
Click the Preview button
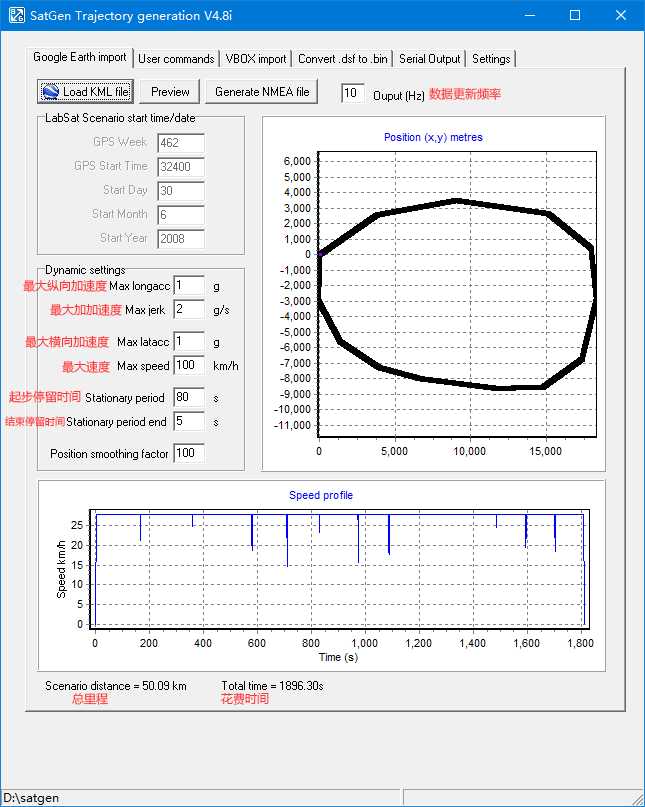[x=170, y=92]
